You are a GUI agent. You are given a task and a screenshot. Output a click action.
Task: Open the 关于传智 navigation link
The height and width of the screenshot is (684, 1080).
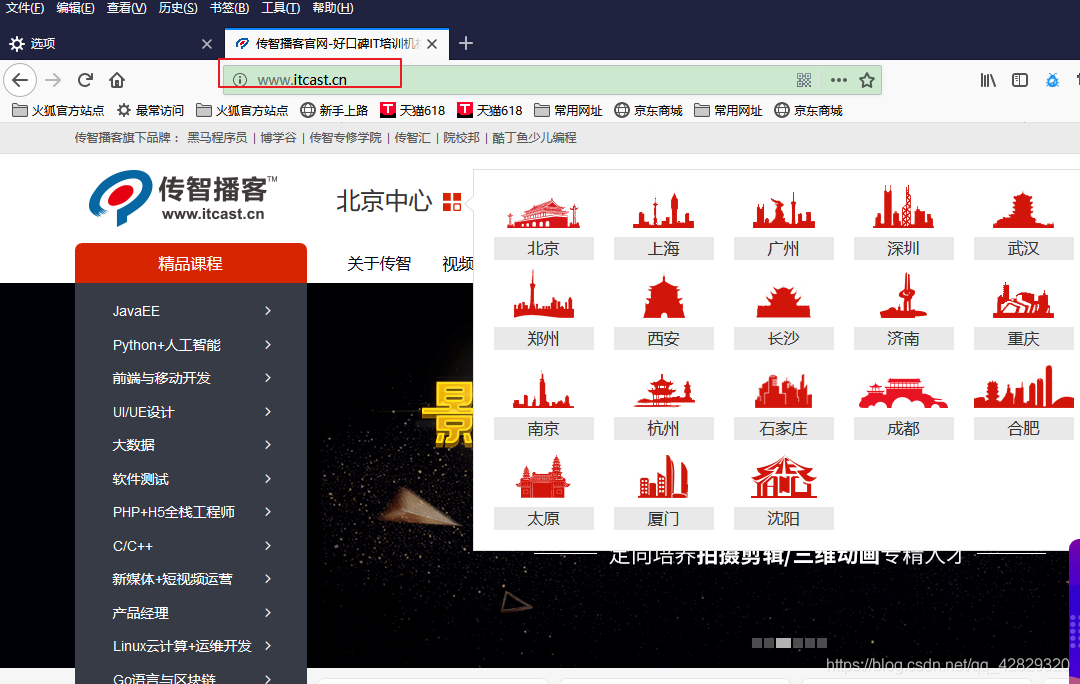[379, 263]
